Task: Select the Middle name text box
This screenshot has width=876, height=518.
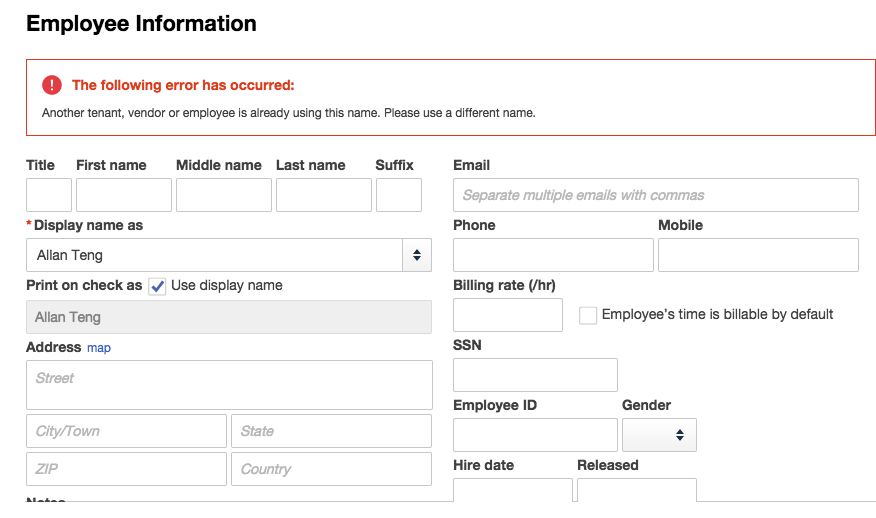Action: coord(224,195)
